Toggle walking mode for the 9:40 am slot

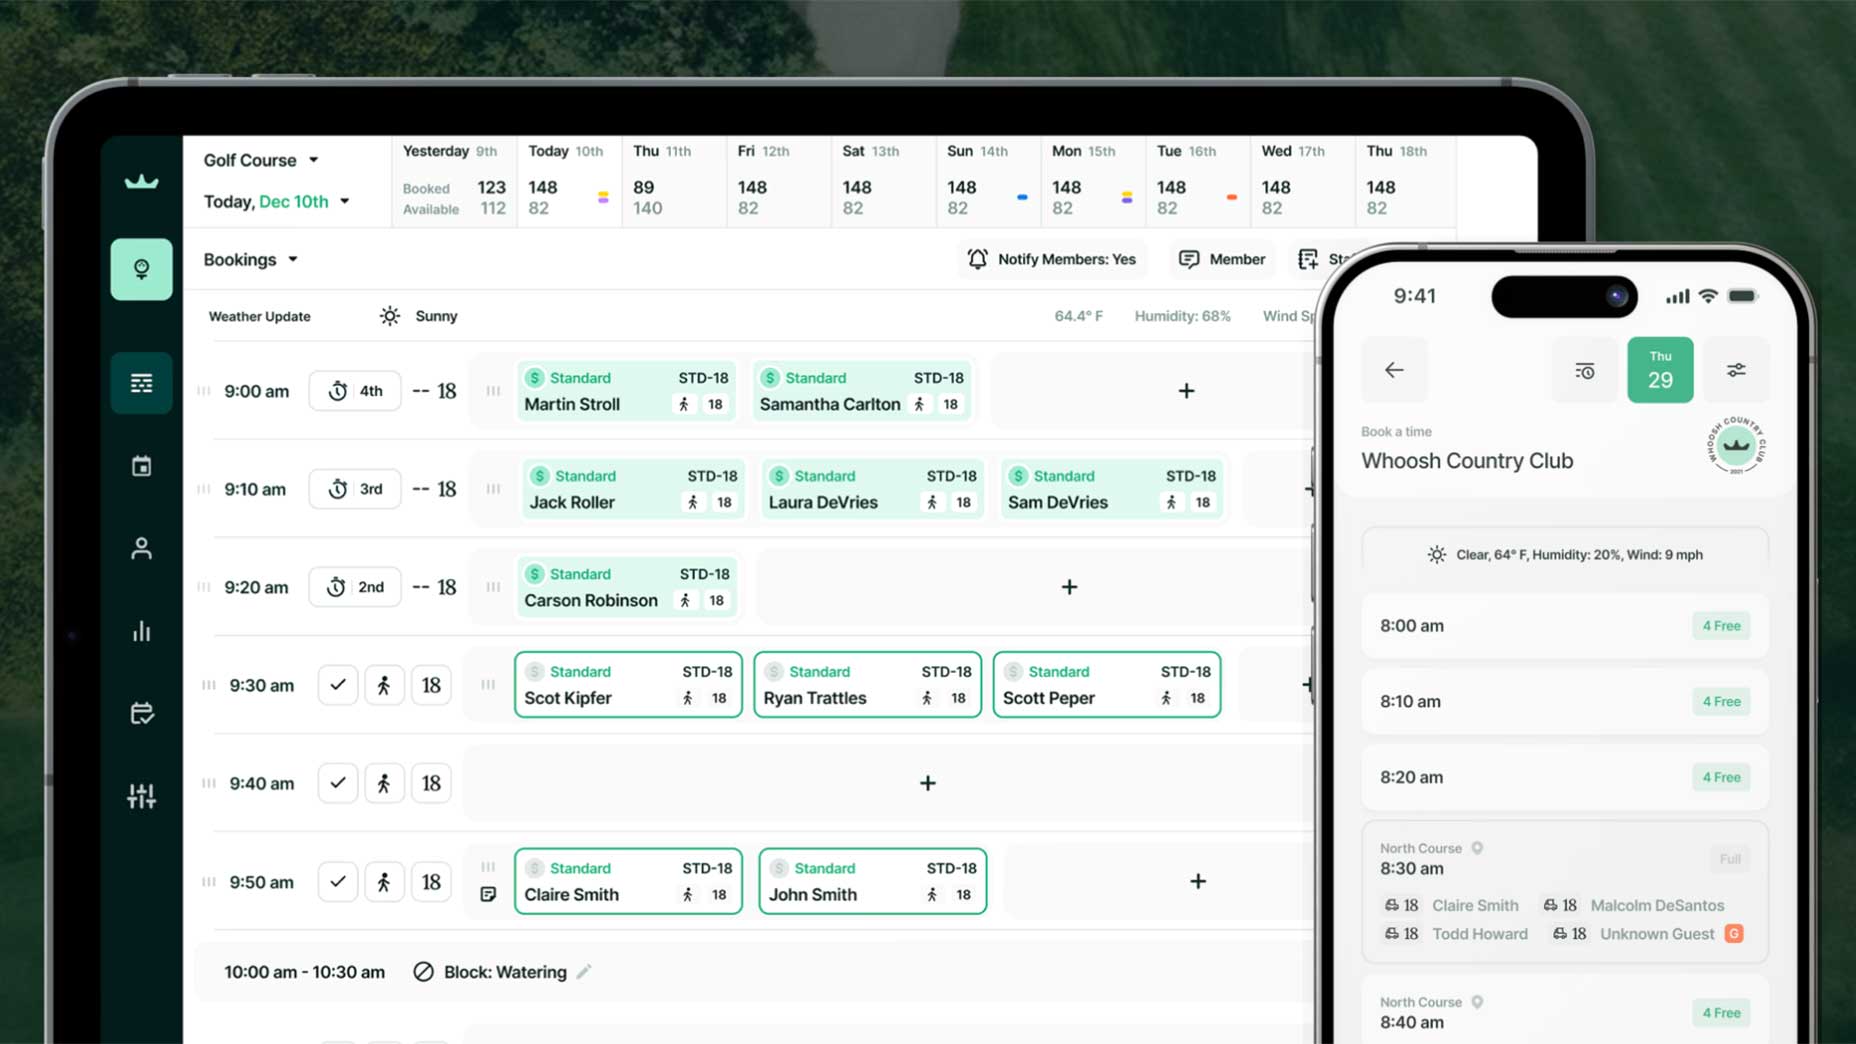(384, 782)
